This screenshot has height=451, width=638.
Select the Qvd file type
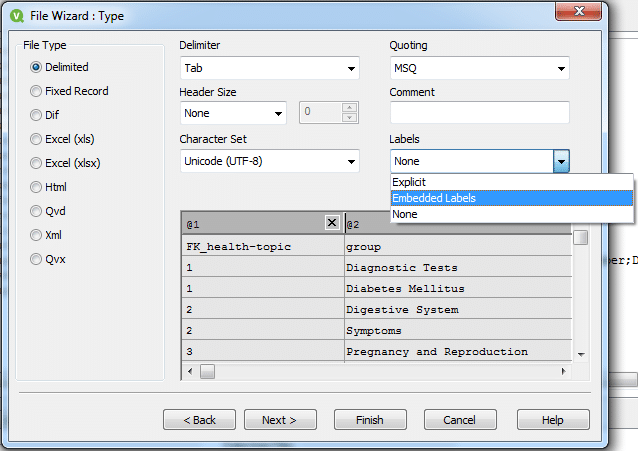(x=48, y=211)
